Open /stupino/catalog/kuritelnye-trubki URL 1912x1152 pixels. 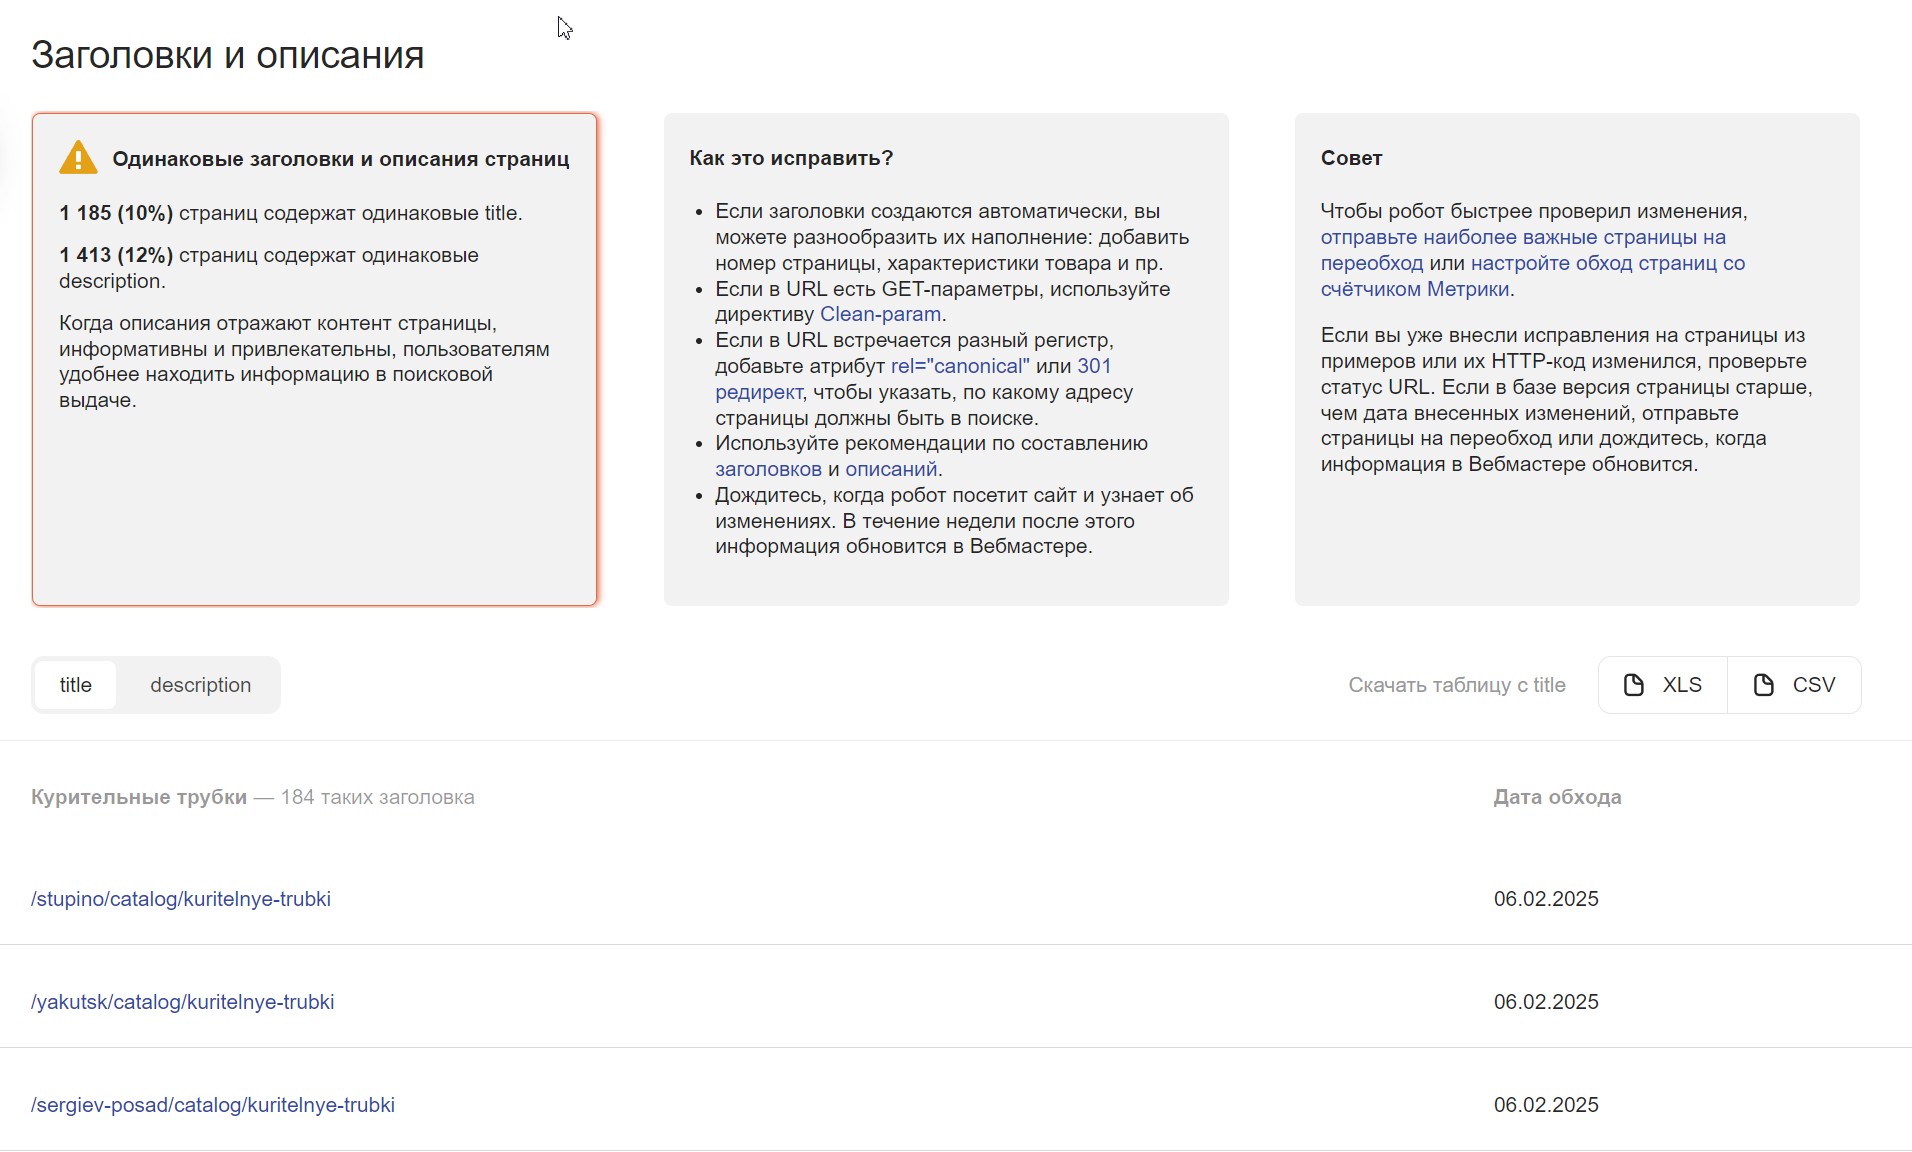[x=181, y=899]
